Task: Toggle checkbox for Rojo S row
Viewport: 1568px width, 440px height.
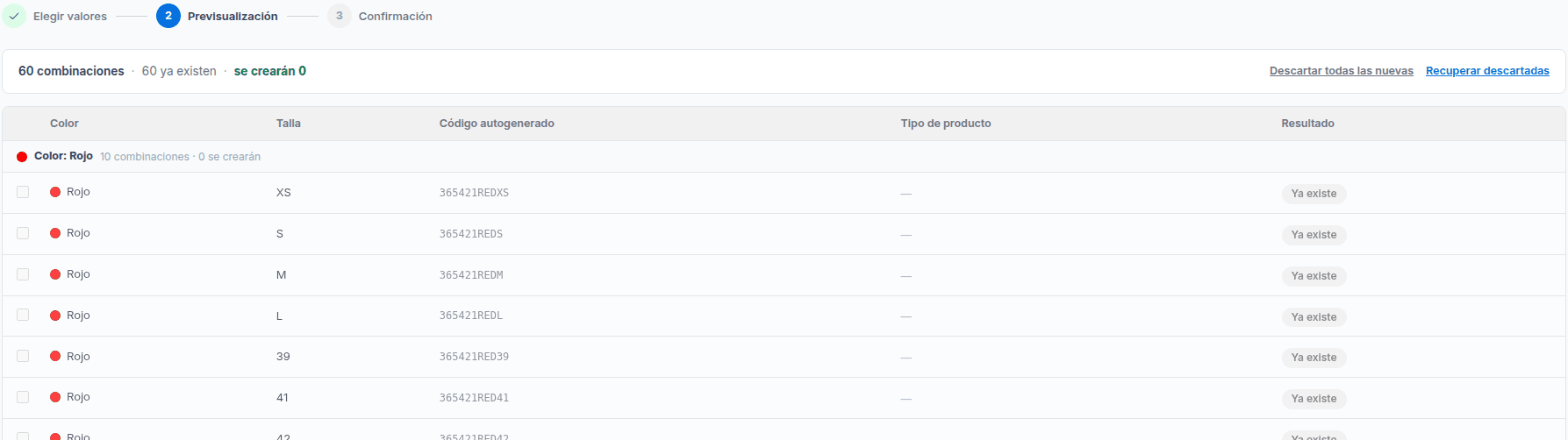Action: [23, 233]
